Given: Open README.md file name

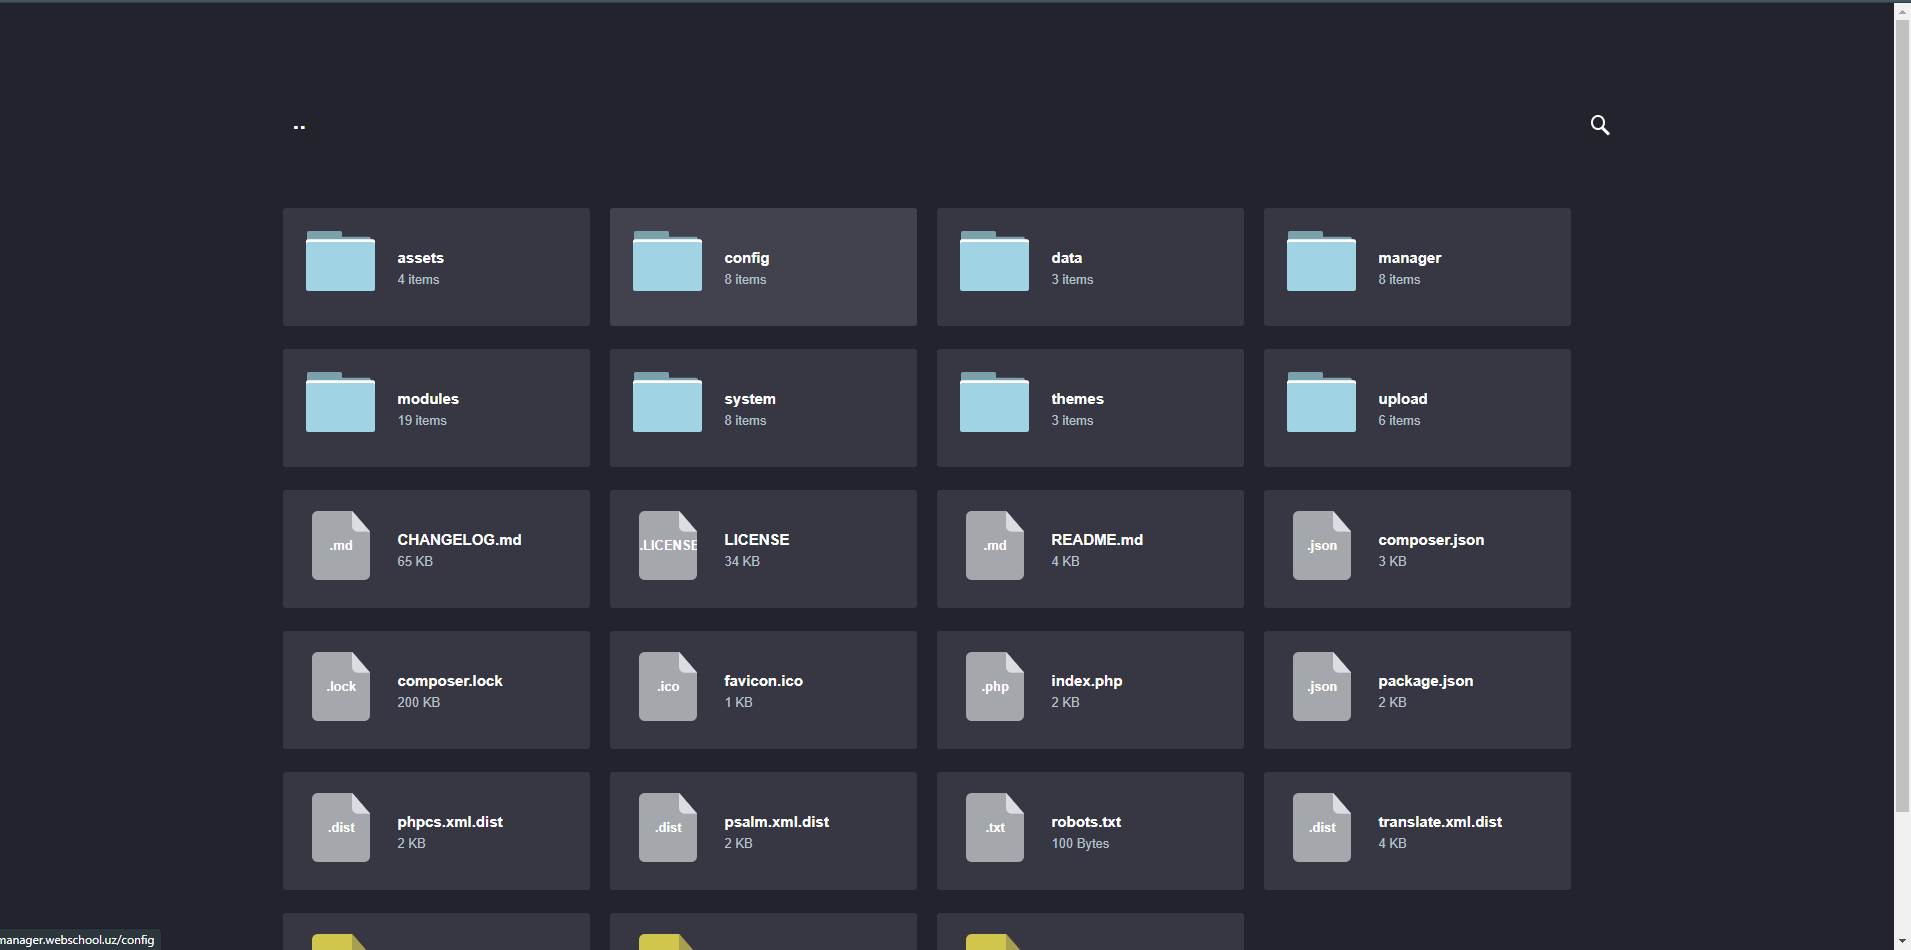Looking at the screenshot, I should 1096,540.
